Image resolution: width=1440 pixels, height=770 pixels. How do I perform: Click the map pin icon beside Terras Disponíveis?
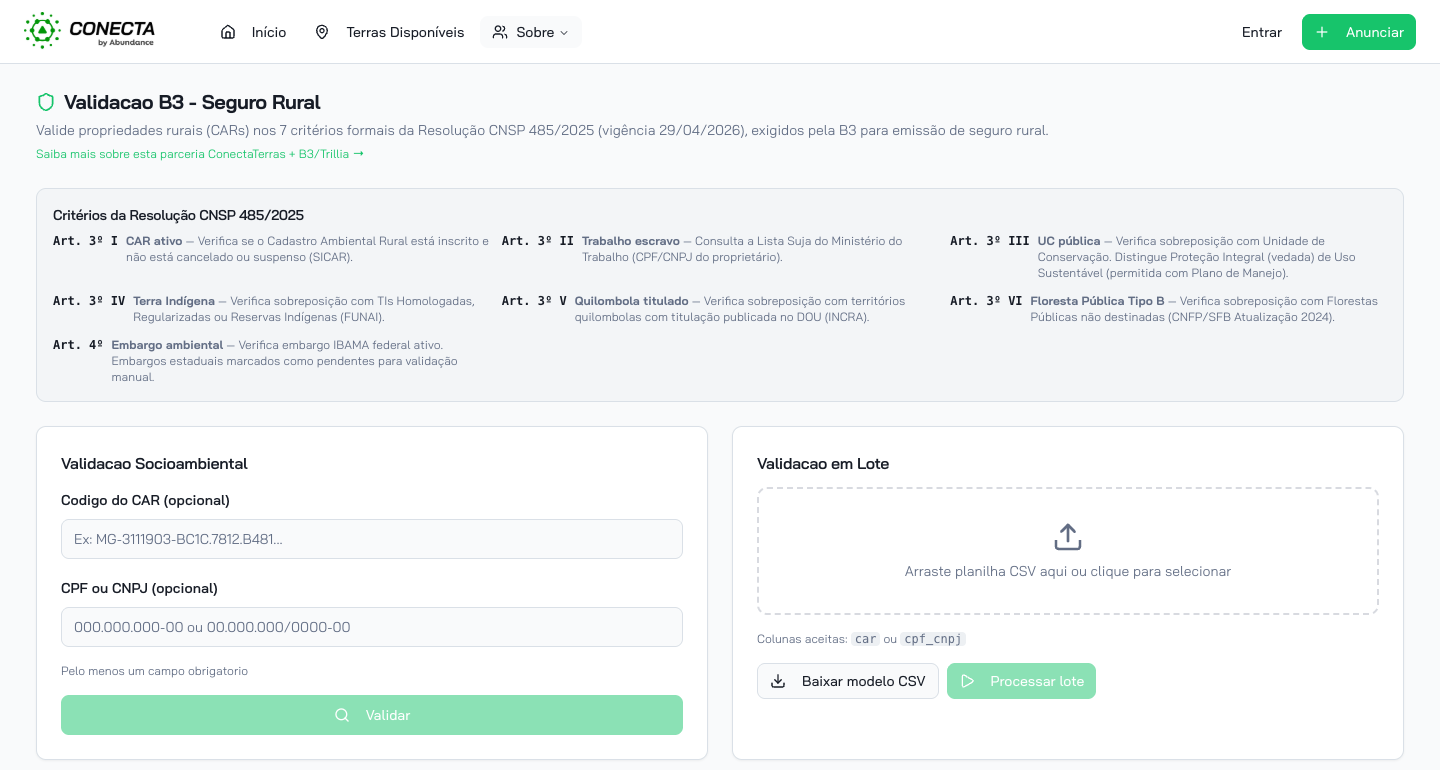(x=322, y=32)
